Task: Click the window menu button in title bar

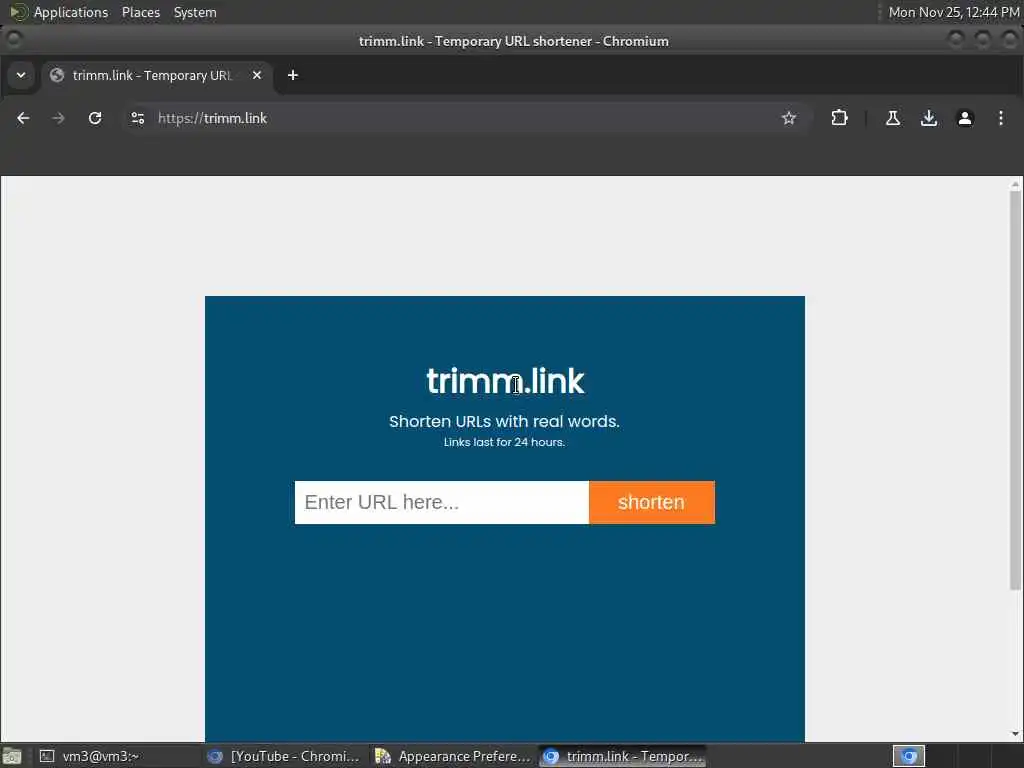Action: (x=14, y=40)
